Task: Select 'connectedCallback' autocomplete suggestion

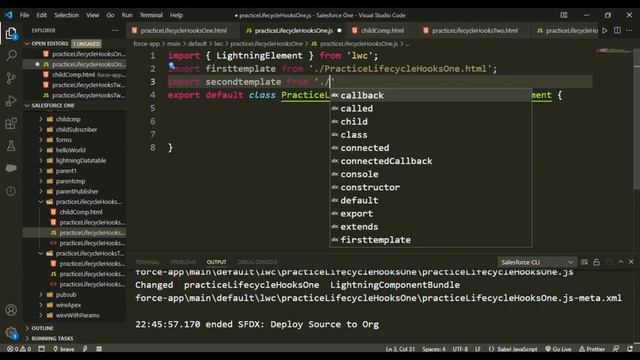Action: 431,161
